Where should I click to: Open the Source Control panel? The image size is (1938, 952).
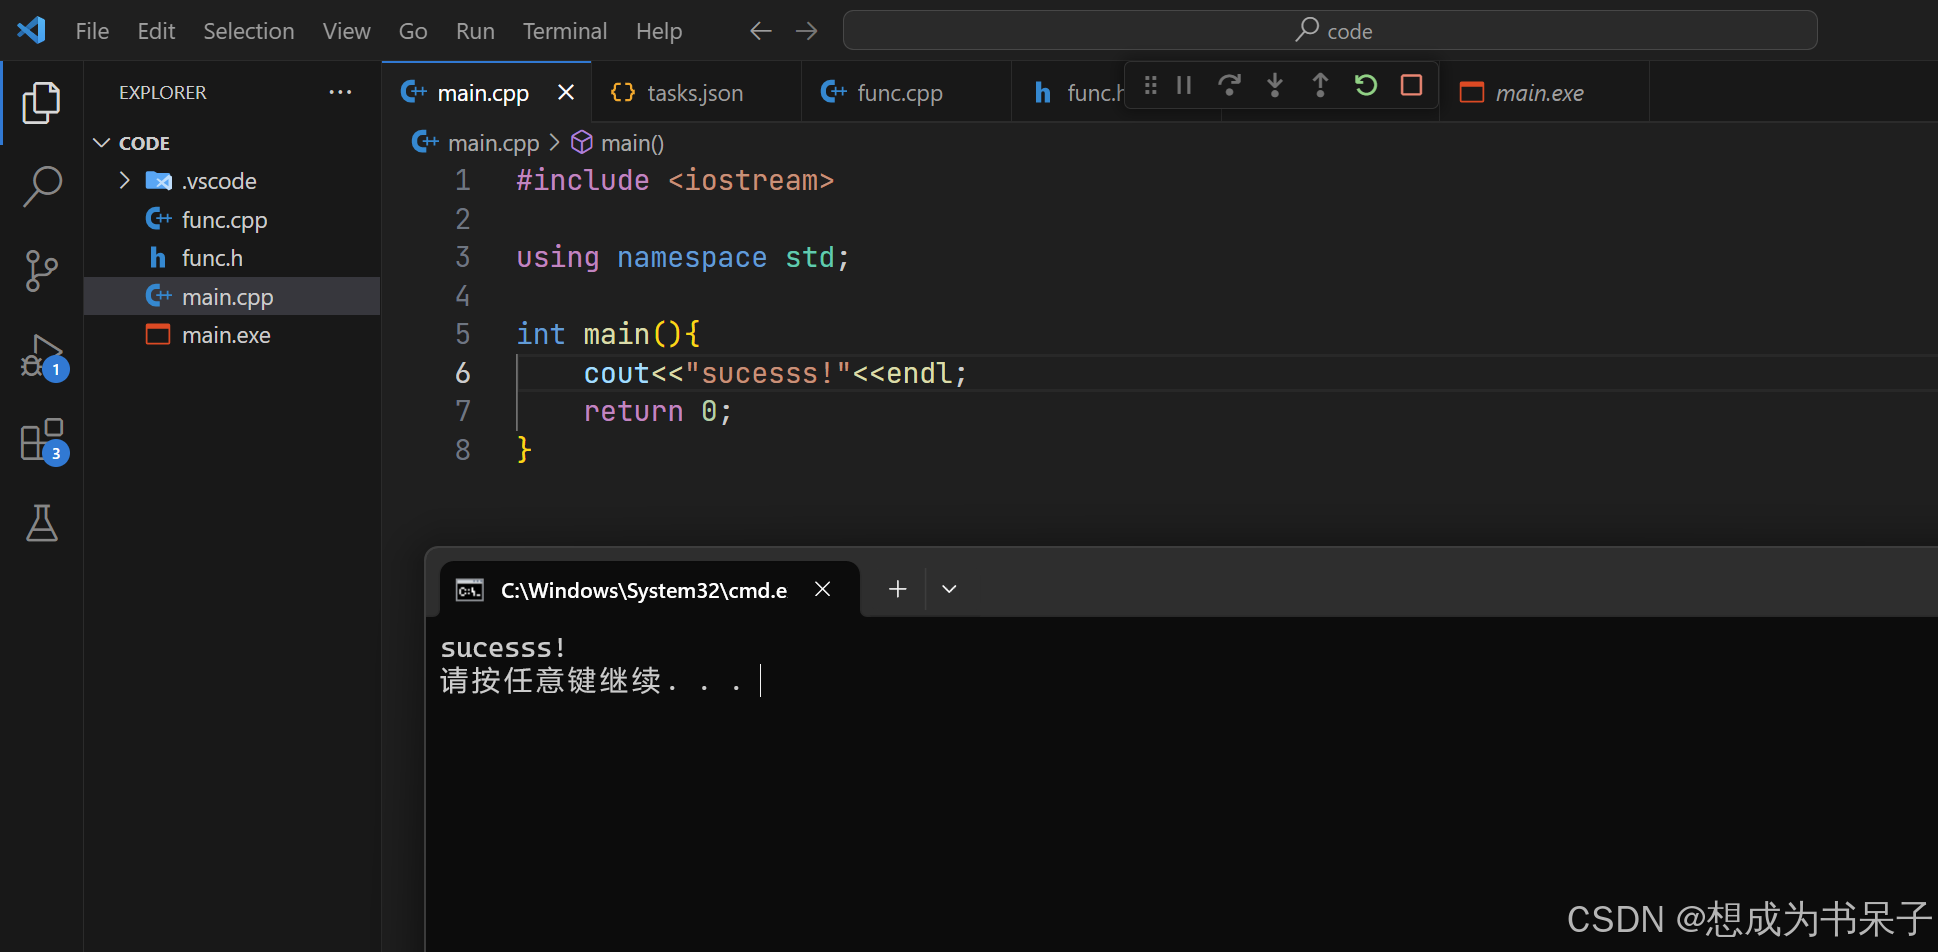[x=41, y=271]
